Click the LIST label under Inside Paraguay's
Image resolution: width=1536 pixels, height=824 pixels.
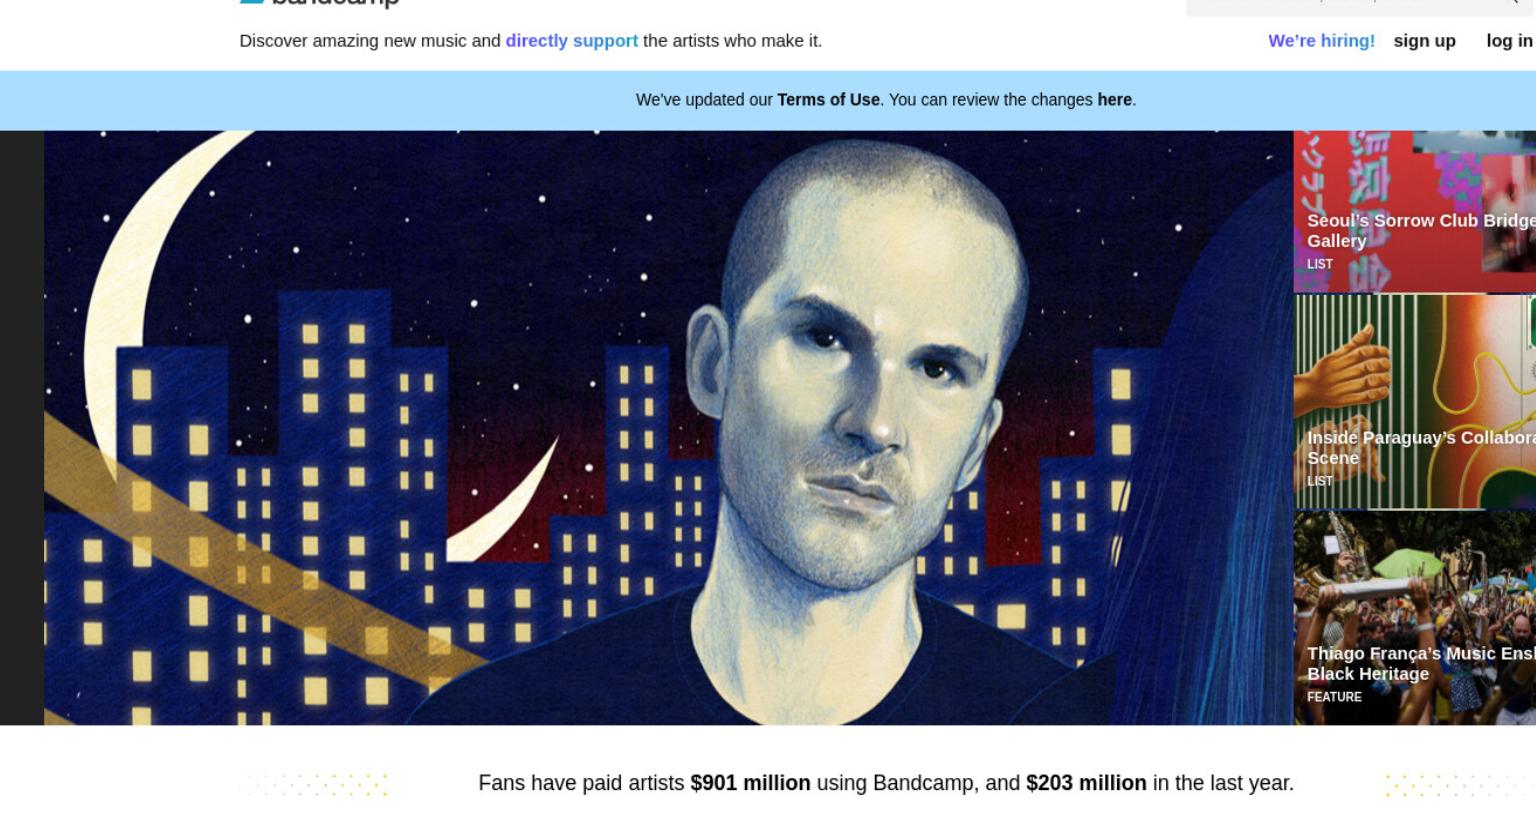click(1320, 481)
